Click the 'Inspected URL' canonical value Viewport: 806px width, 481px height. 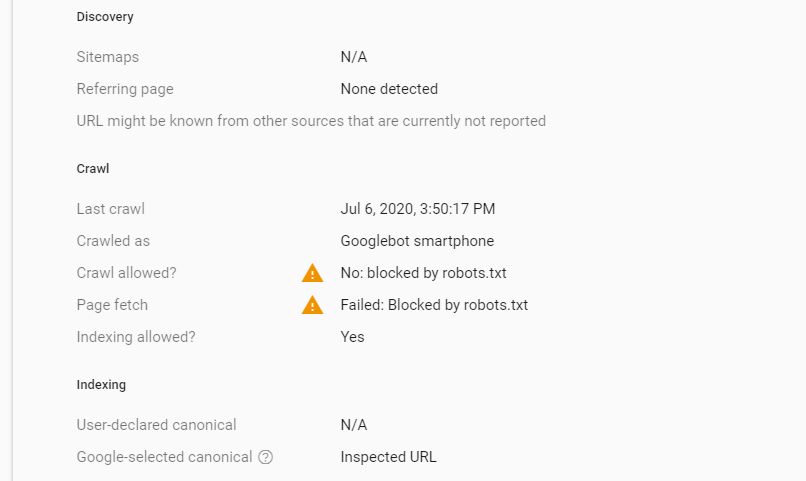[x=388, y=457]
